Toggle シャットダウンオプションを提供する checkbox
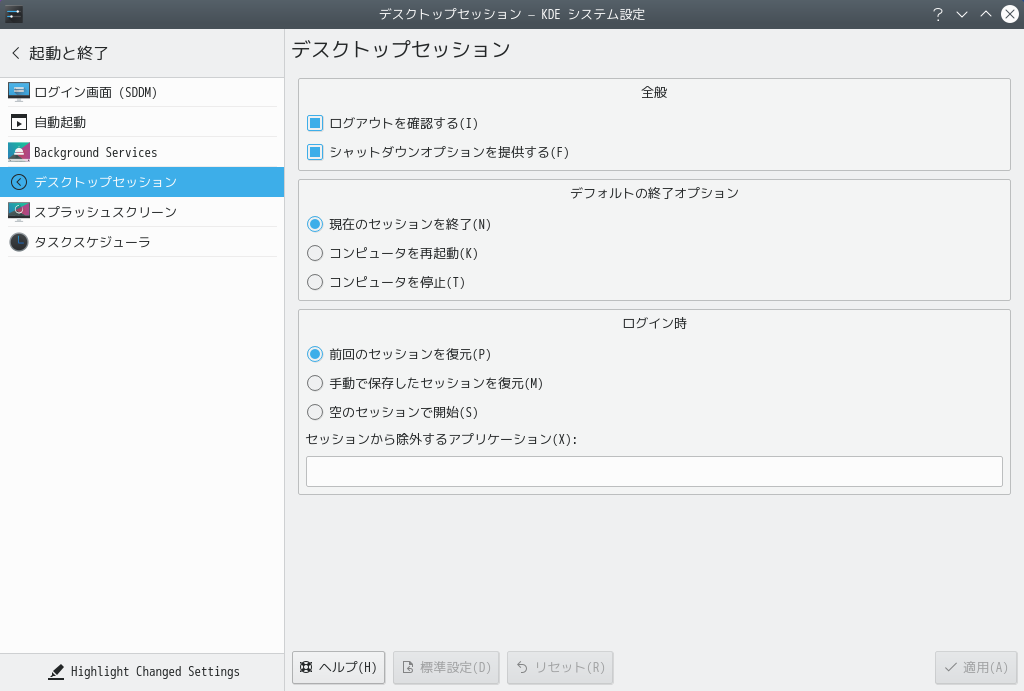Screen dimensions: 1024x691 pyautogui.click(x=315, y=152)
